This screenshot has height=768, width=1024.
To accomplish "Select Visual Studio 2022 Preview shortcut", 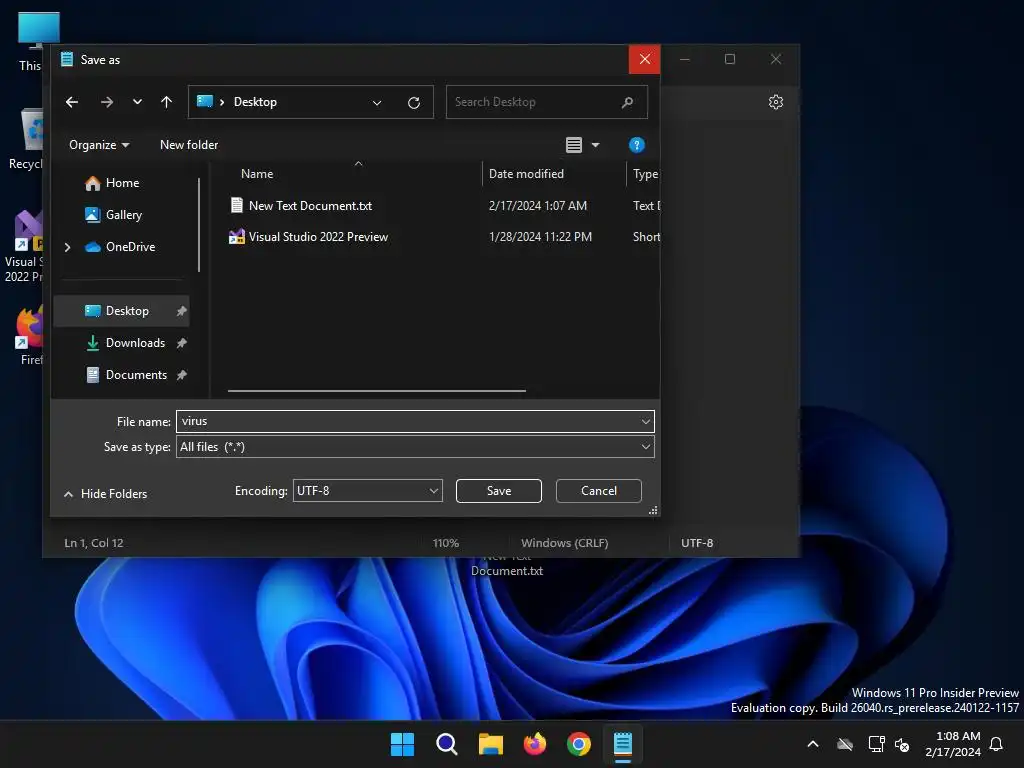I will tap(308, 237).
